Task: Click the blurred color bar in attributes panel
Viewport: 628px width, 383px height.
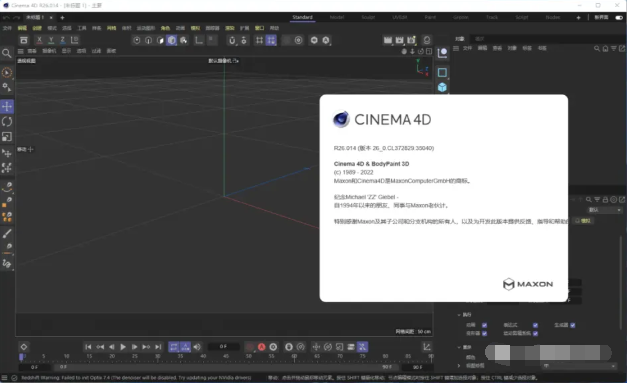Action: 548,353
